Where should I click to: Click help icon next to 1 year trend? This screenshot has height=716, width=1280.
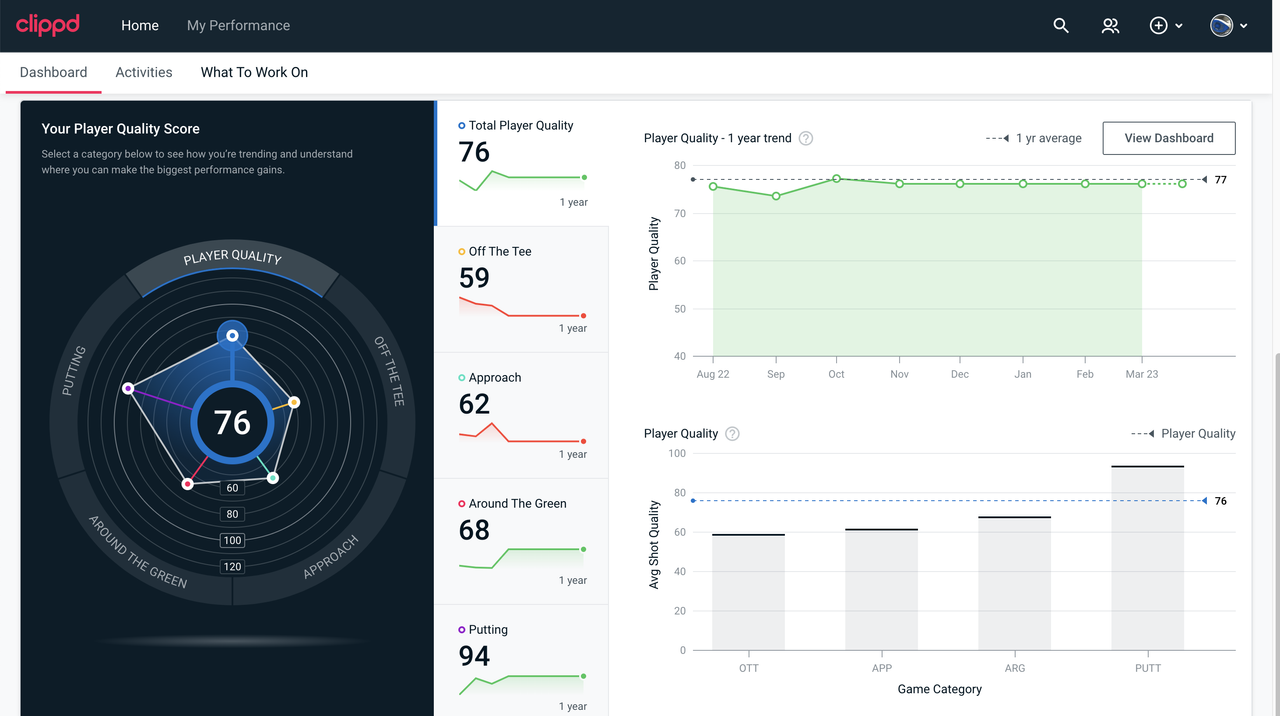pyautogui.click(x=806, y=139)
